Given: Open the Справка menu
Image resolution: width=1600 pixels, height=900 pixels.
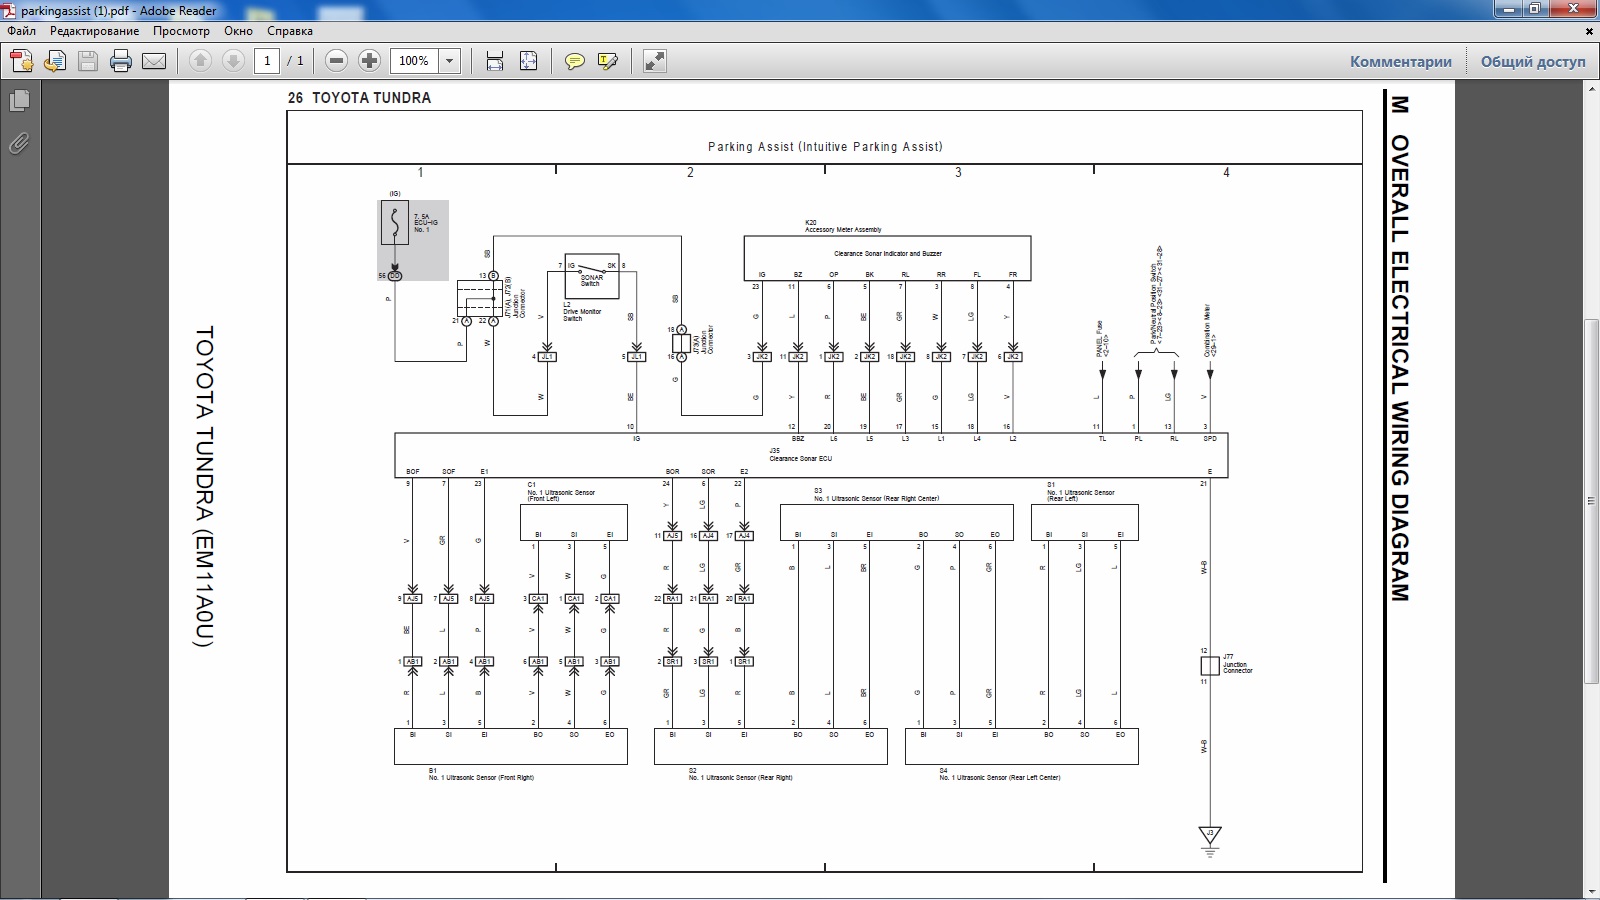Looking at the screenshot, I should click(290, 31).
